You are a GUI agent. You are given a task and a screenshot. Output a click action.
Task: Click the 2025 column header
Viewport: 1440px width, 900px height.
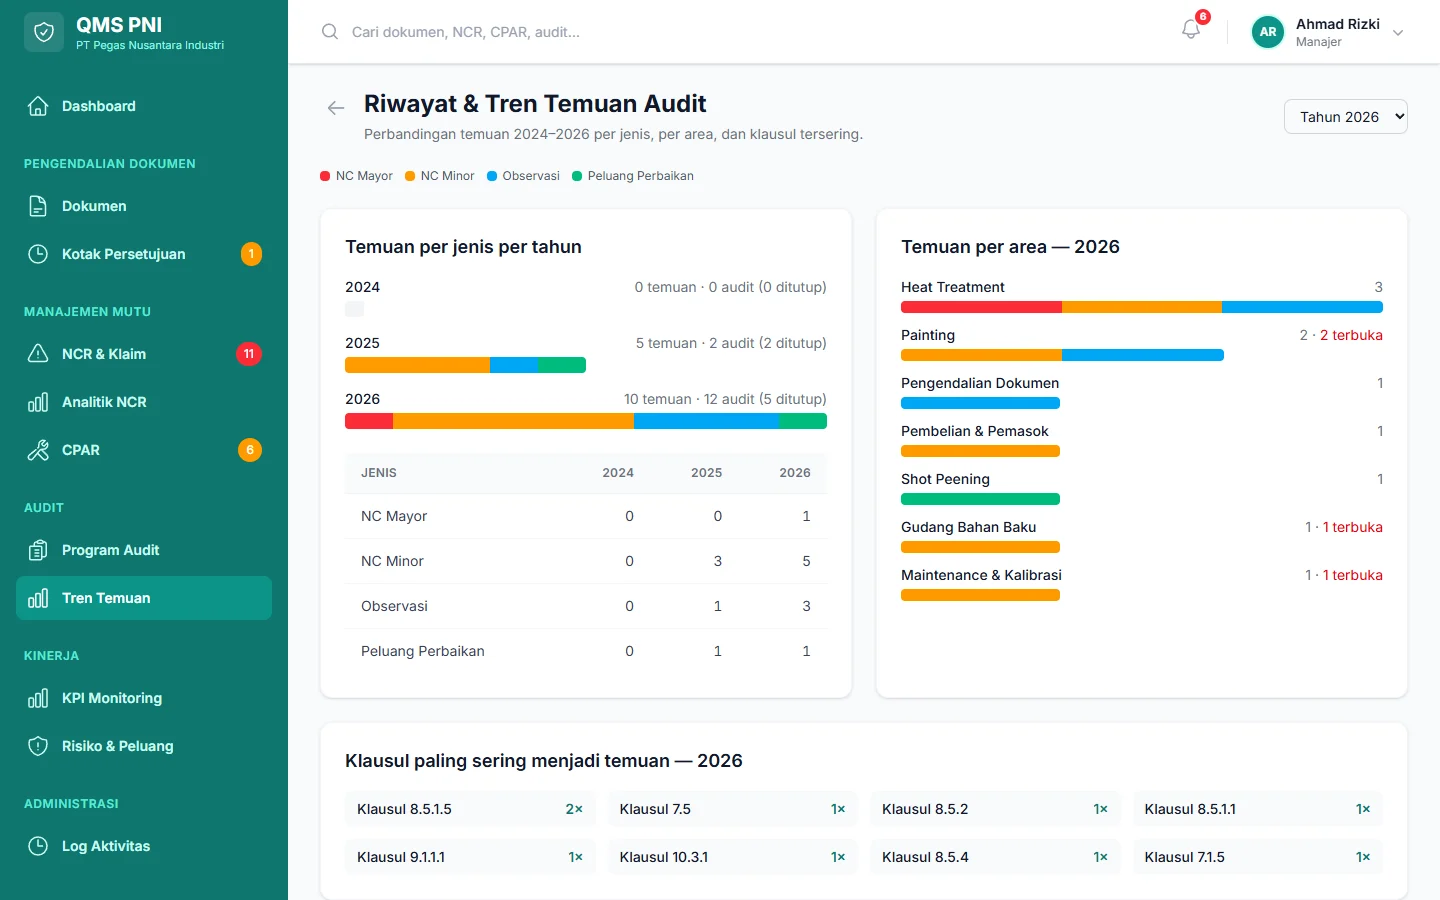(706, 473)
